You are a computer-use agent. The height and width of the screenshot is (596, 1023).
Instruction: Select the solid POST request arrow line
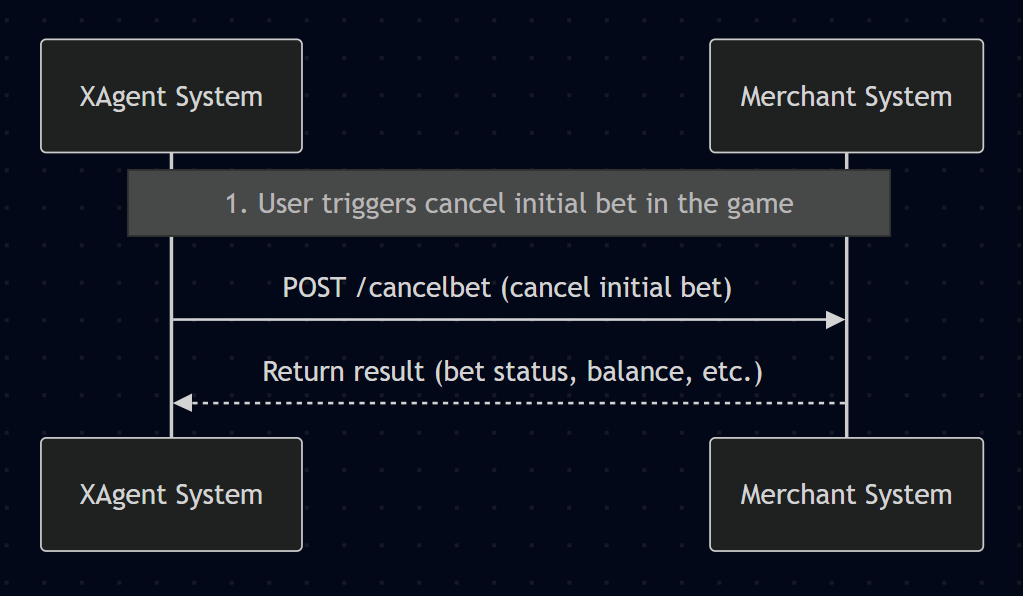[x=500, y=320]
